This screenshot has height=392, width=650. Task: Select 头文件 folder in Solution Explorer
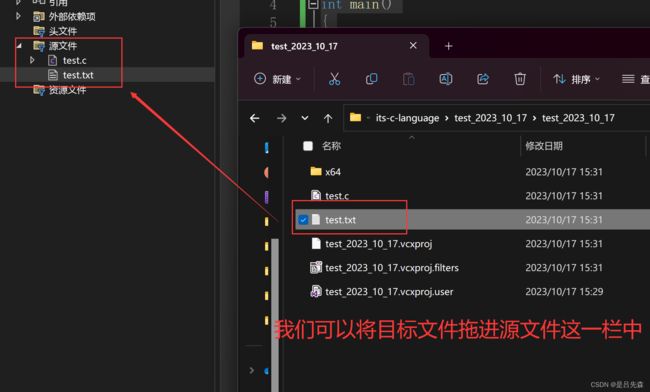tap(63, 31)
